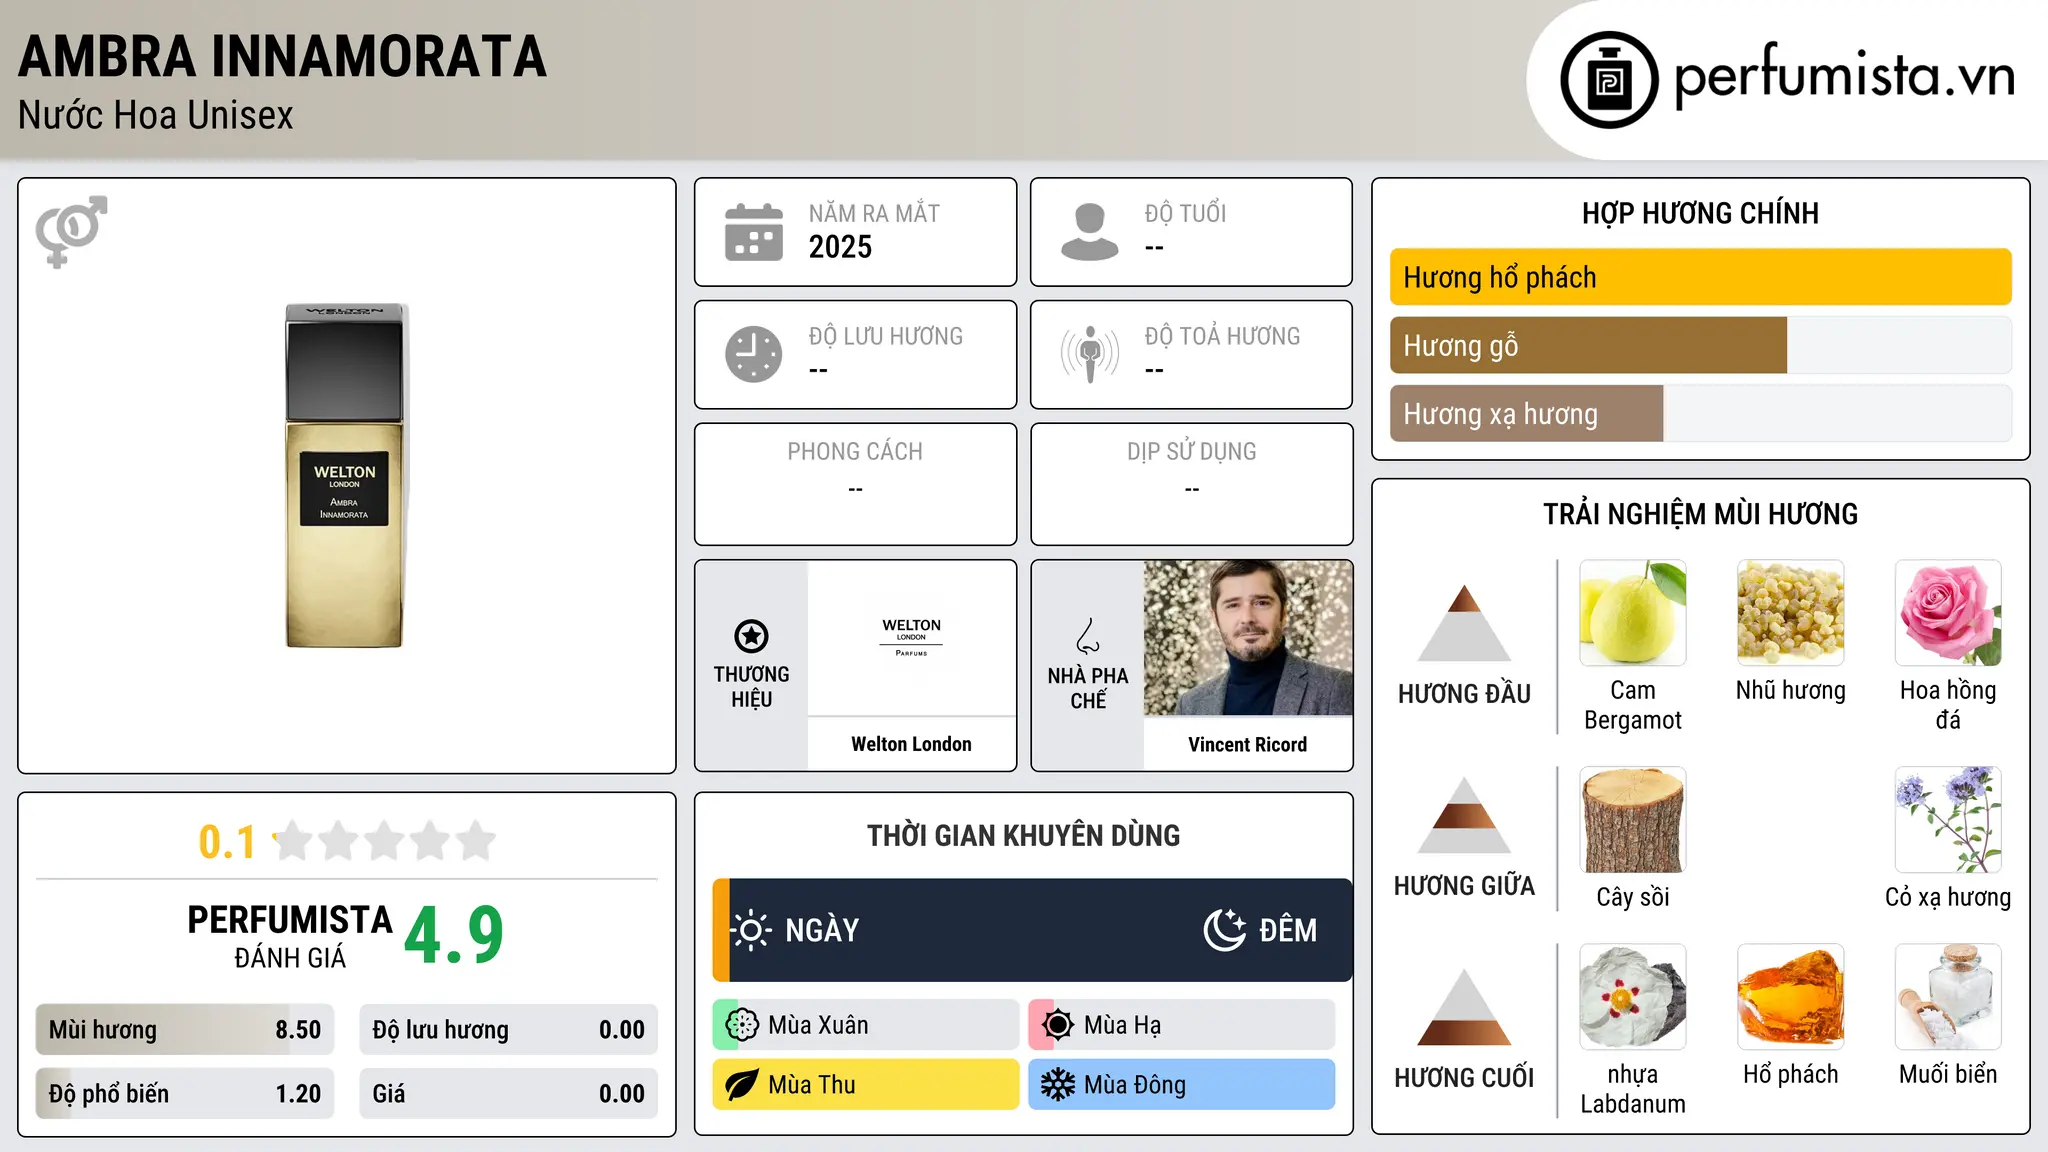Click the nose icon above Nhà Pha Chế
This screenshot has width=2048, height=1152.
pos(1088,636)
